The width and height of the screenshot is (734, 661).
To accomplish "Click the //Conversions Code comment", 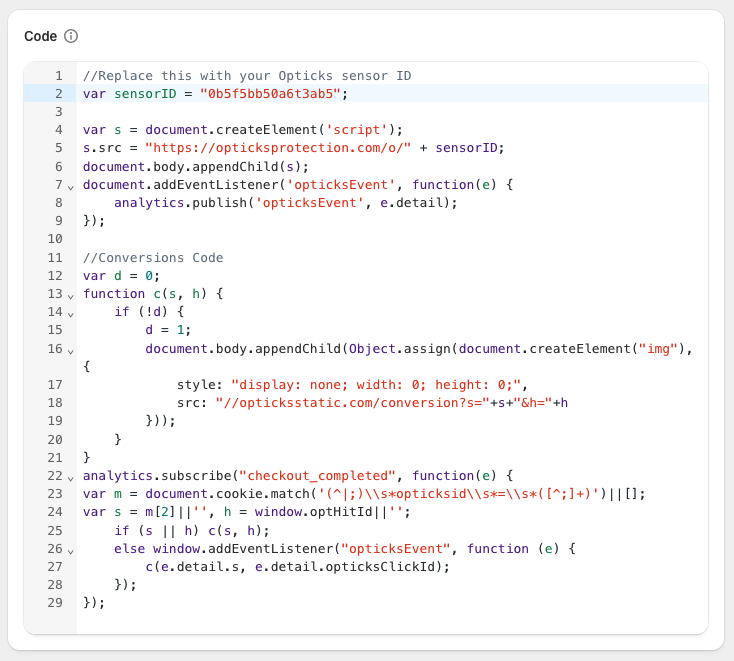I will [x=153, y=257].
